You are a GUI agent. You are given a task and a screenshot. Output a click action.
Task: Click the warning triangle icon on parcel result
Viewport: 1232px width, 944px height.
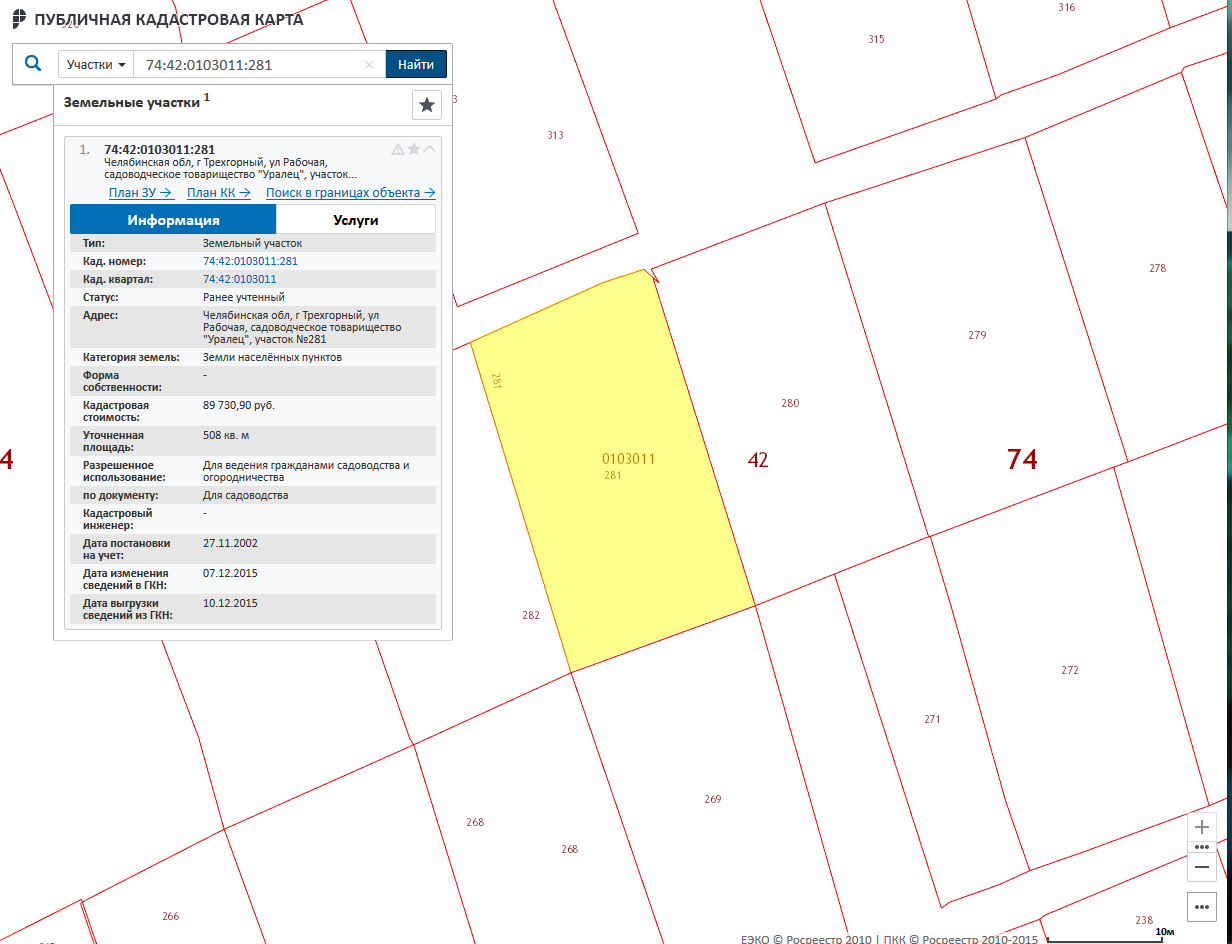pos(398,149)
